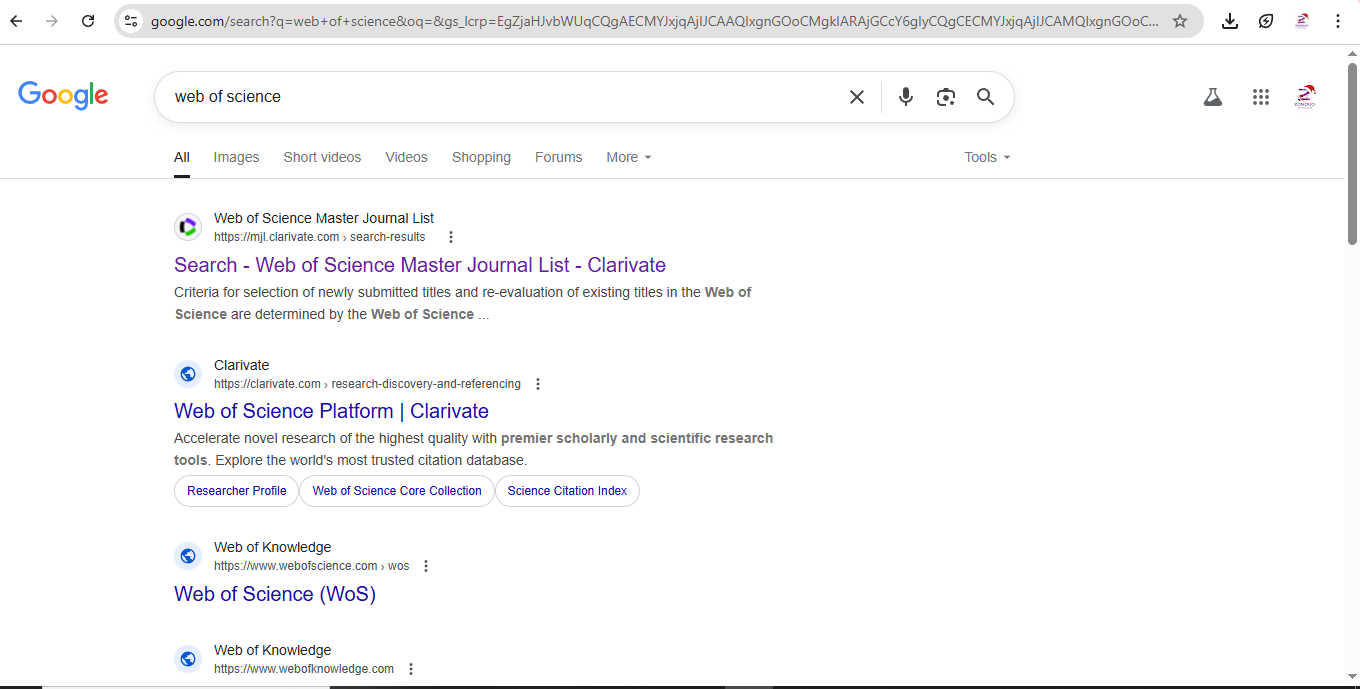Open Search Labs flask icon

1213,97
